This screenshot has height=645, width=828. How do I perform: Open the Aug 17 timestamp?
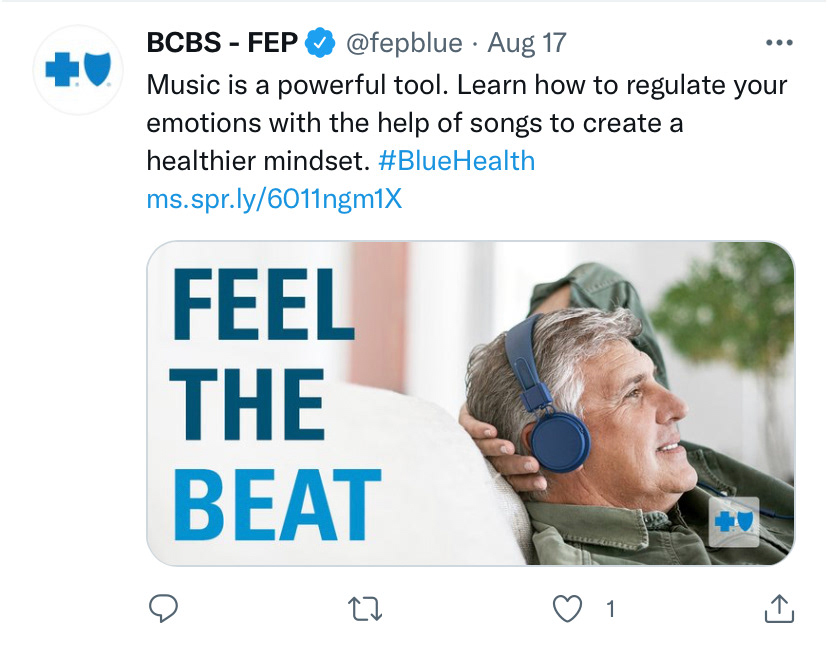click(x=527, y=43)
